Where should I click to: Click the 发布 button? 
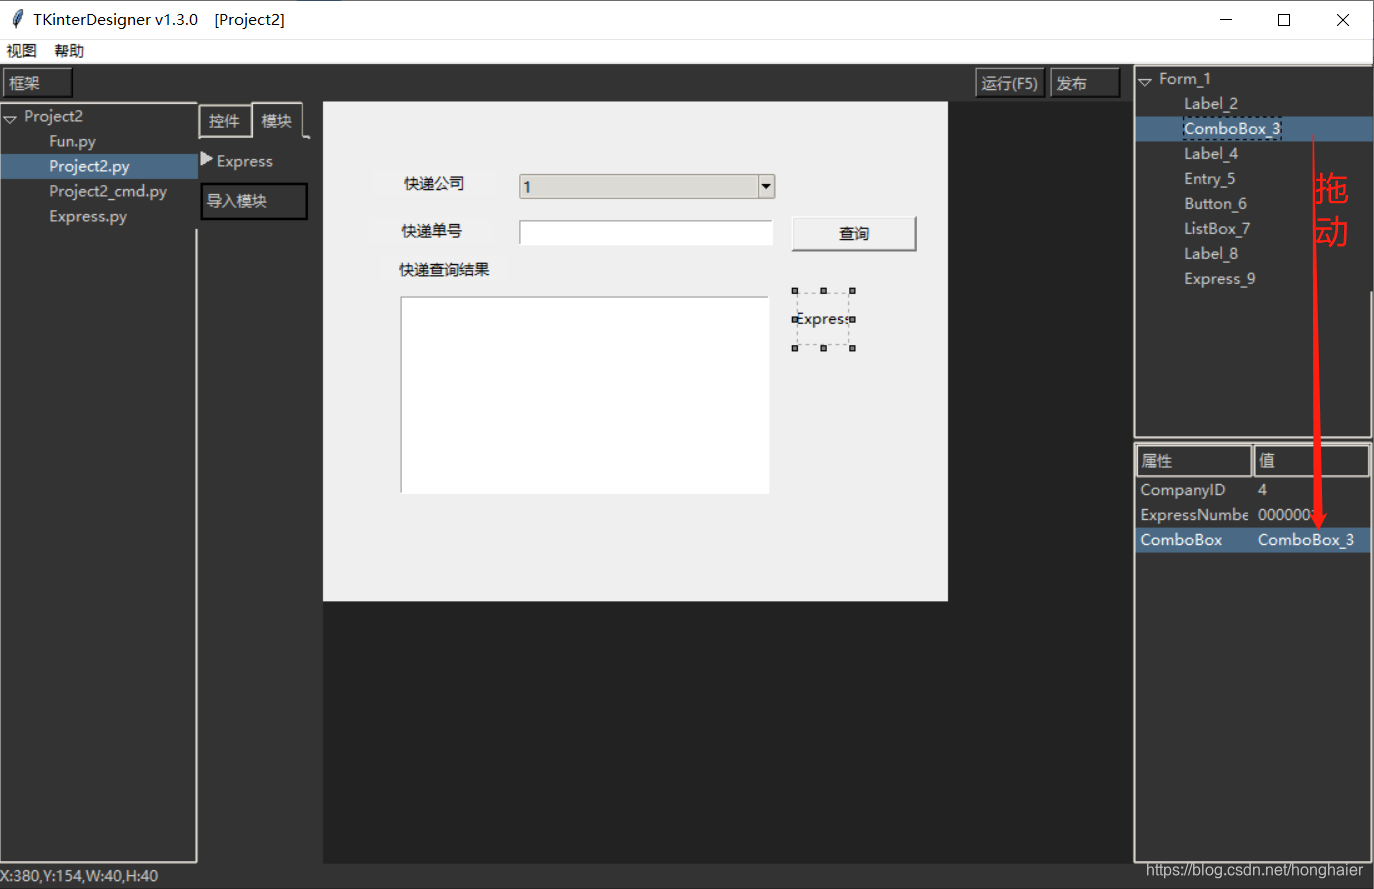click(1085, 83)
